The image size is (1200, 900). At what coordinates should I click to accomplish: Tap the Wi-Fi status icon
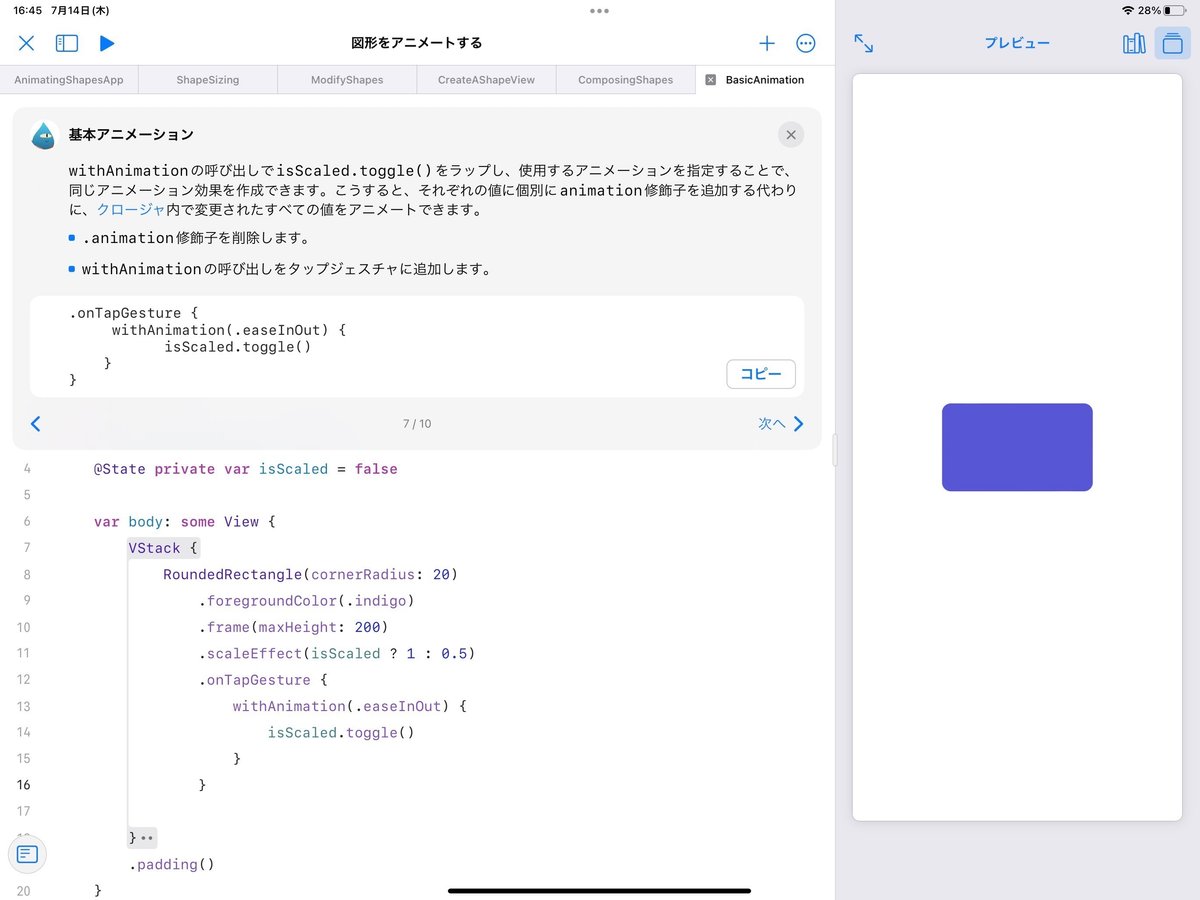point(1128,10)
